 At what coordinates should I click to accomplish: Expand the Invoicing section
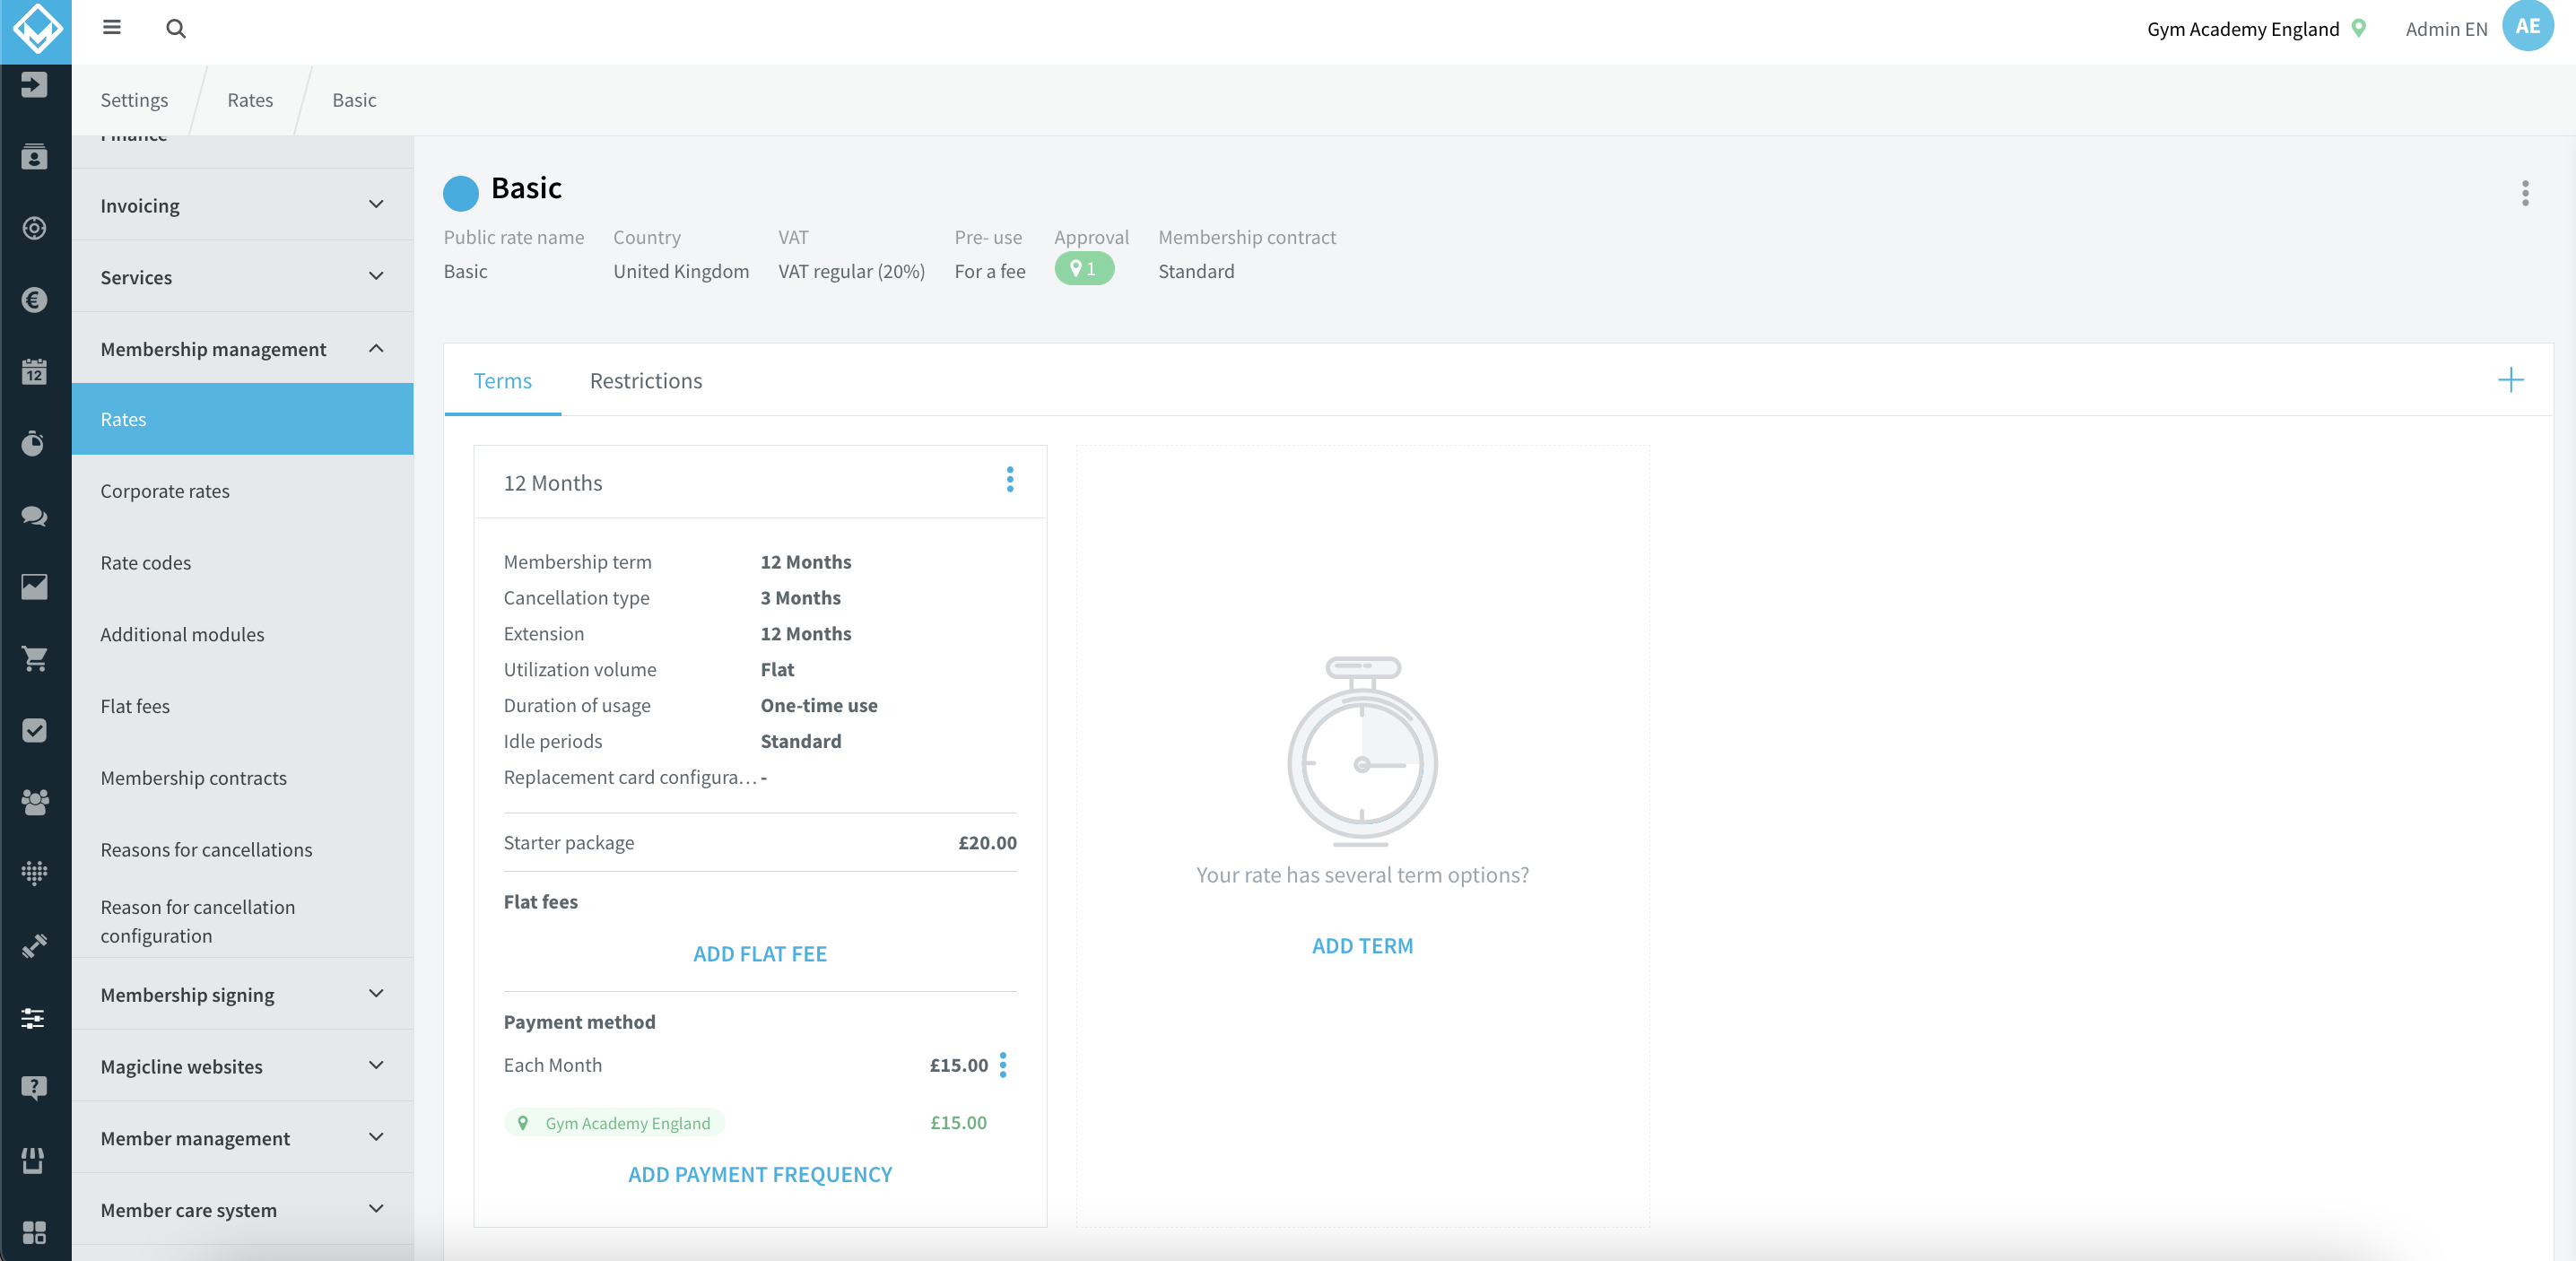[243, 205]
